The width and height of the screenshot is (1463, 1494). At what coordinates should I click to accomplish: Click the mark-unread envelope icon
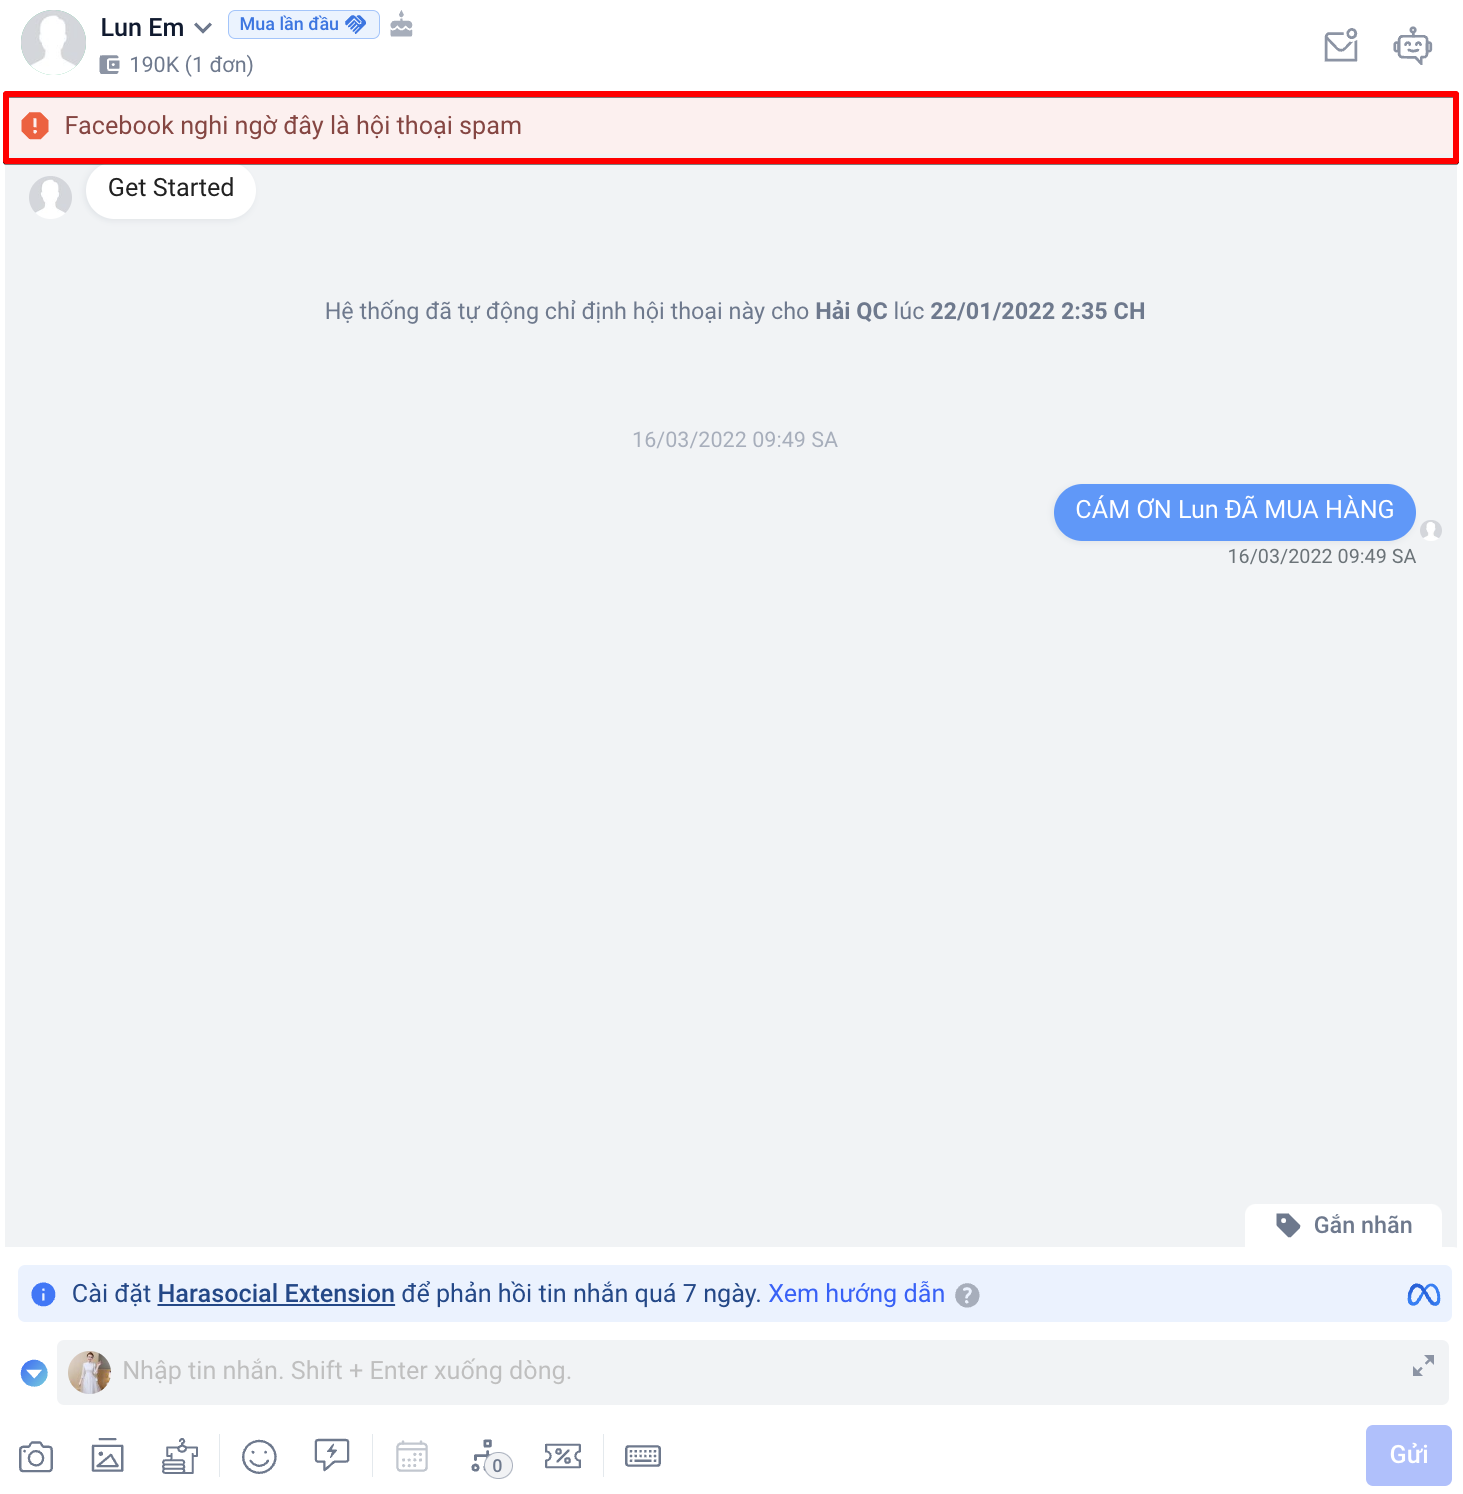coord(1341,46)
